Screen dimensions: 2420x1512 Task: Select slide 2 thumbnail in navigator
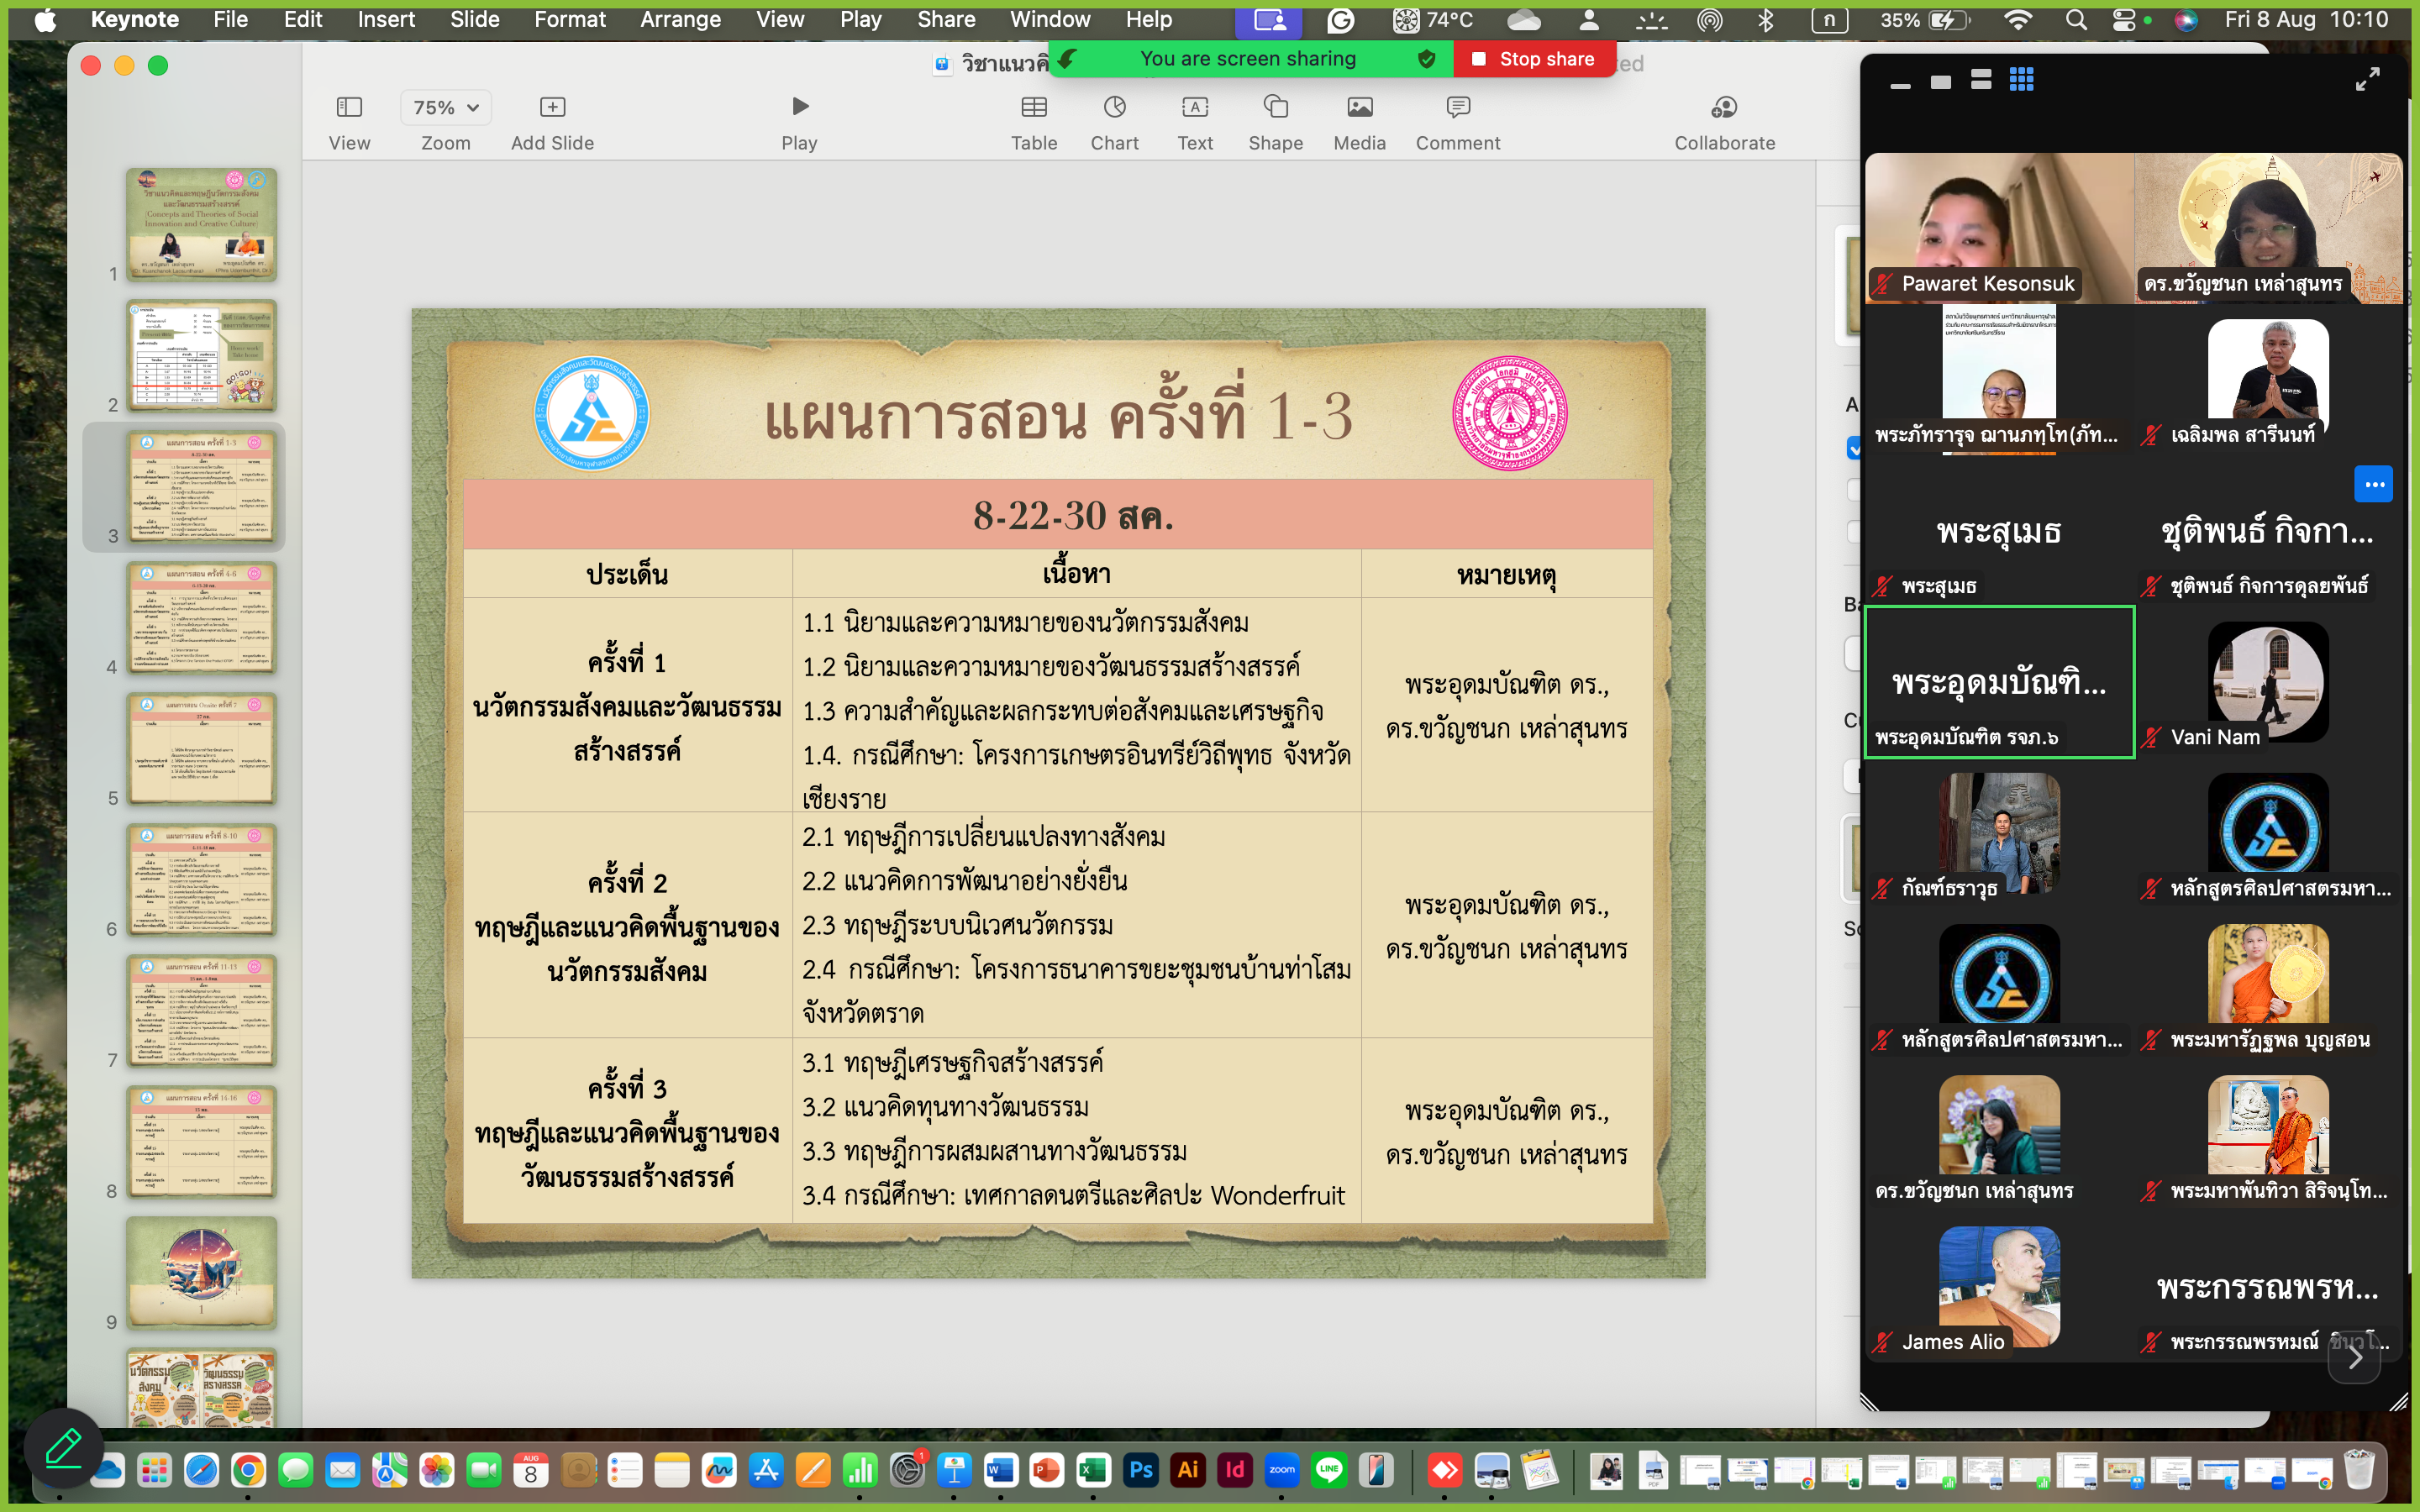(201, 355)
